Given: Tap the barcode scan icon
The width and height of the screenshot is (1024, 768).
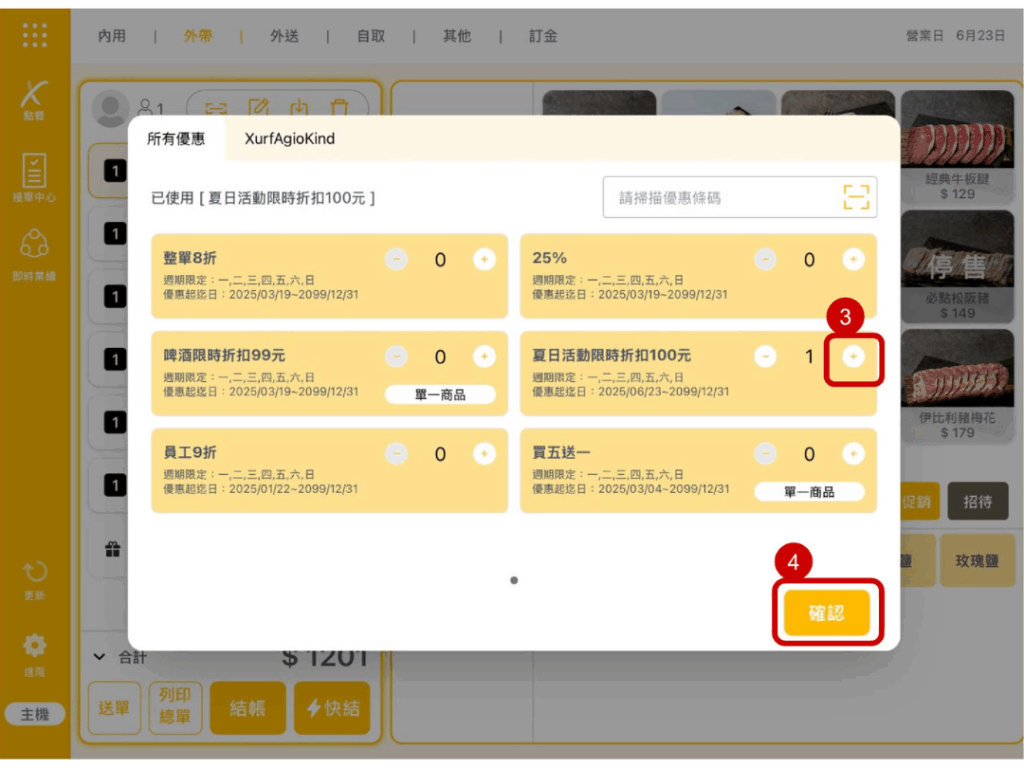Looking at the screenshot, I should tap(856, 198).
